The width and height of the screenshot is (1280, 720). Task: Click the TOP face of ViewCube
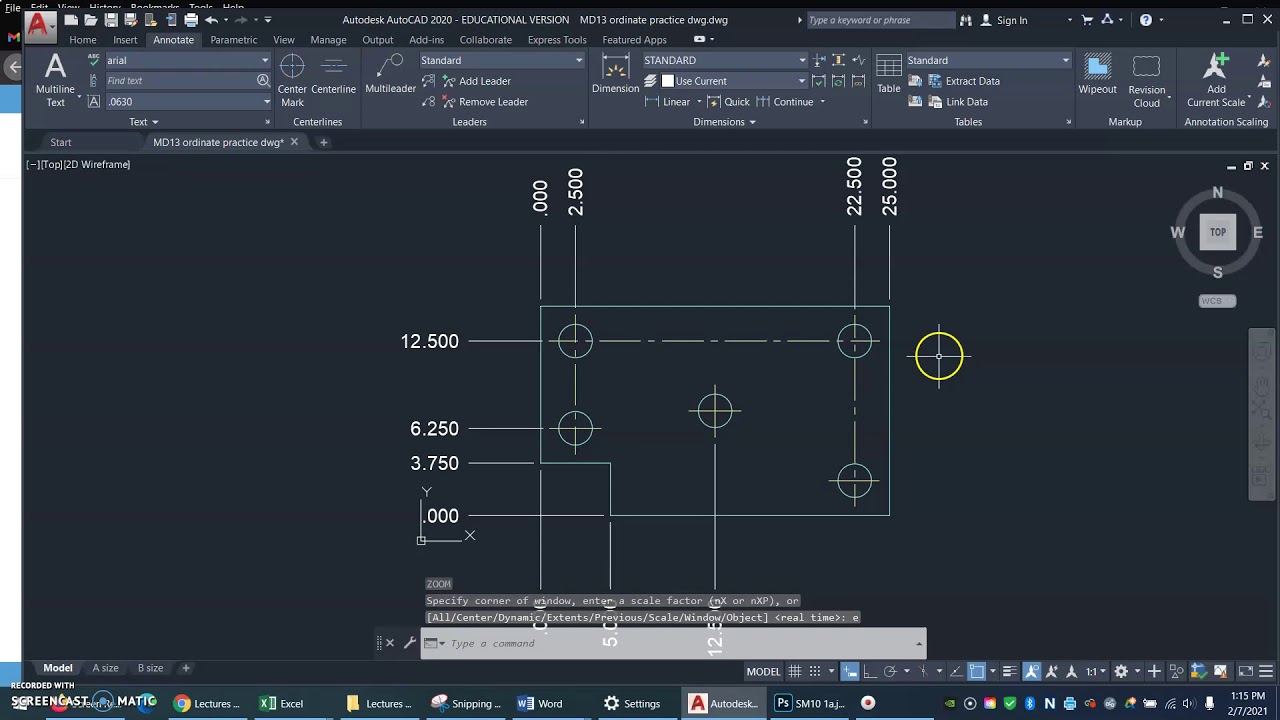tap(1217, 232)
